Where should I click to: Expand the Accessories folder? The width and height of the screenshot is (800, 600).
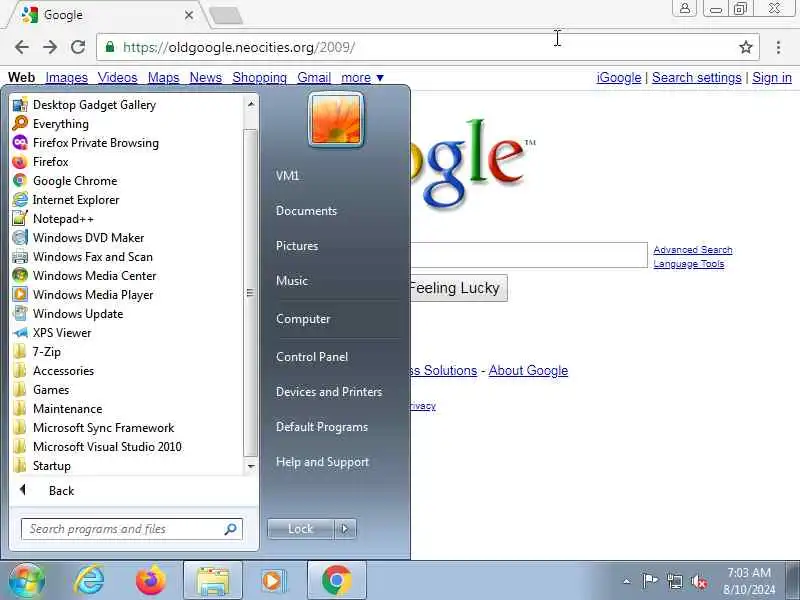[x=63, y=370]
